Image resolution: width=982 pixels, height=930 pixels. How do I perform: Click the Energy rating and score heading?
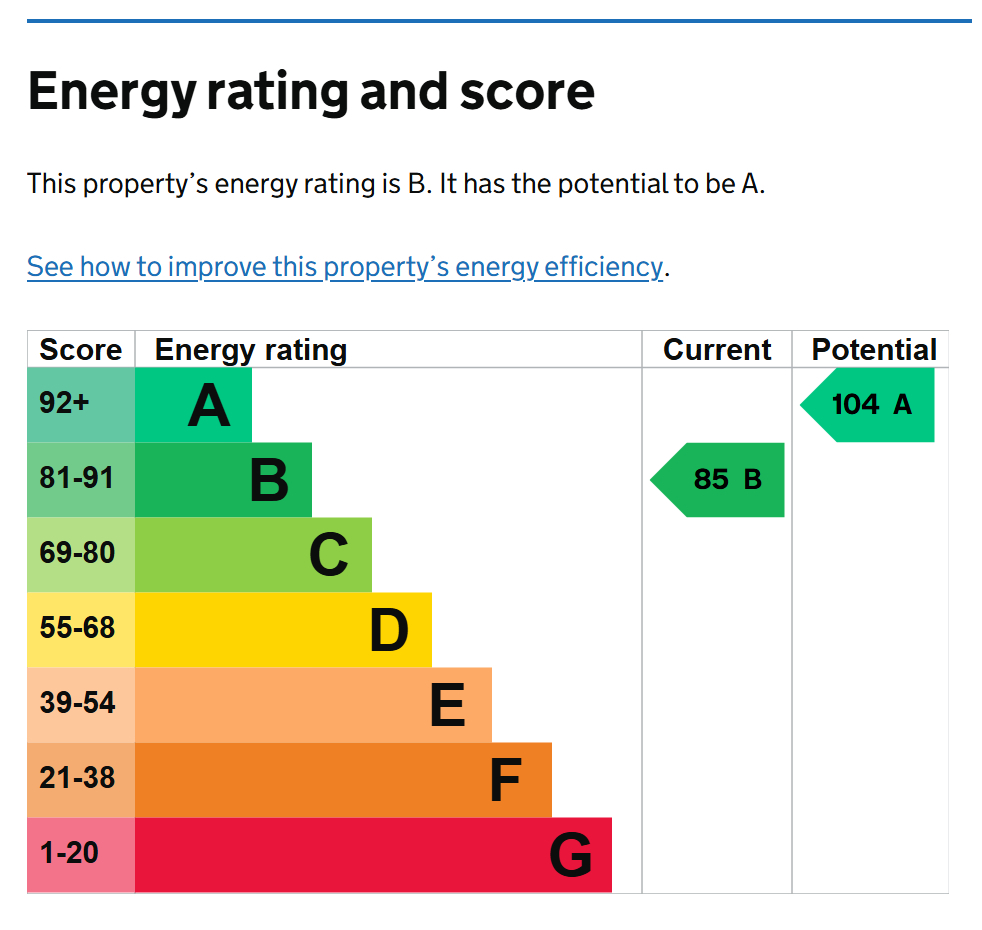(311, 91)
